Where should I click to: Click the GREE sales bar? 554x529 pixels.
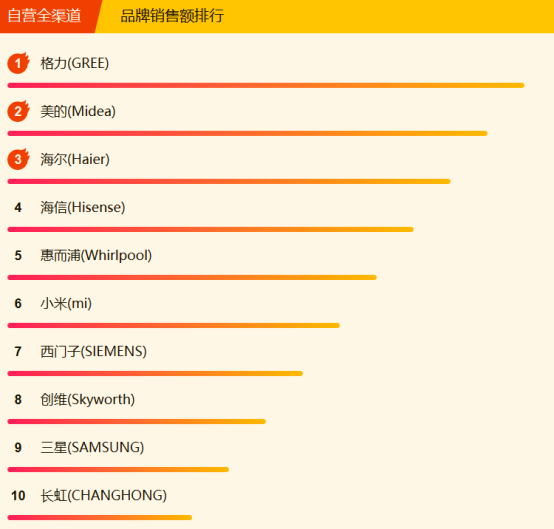[266, 86]
